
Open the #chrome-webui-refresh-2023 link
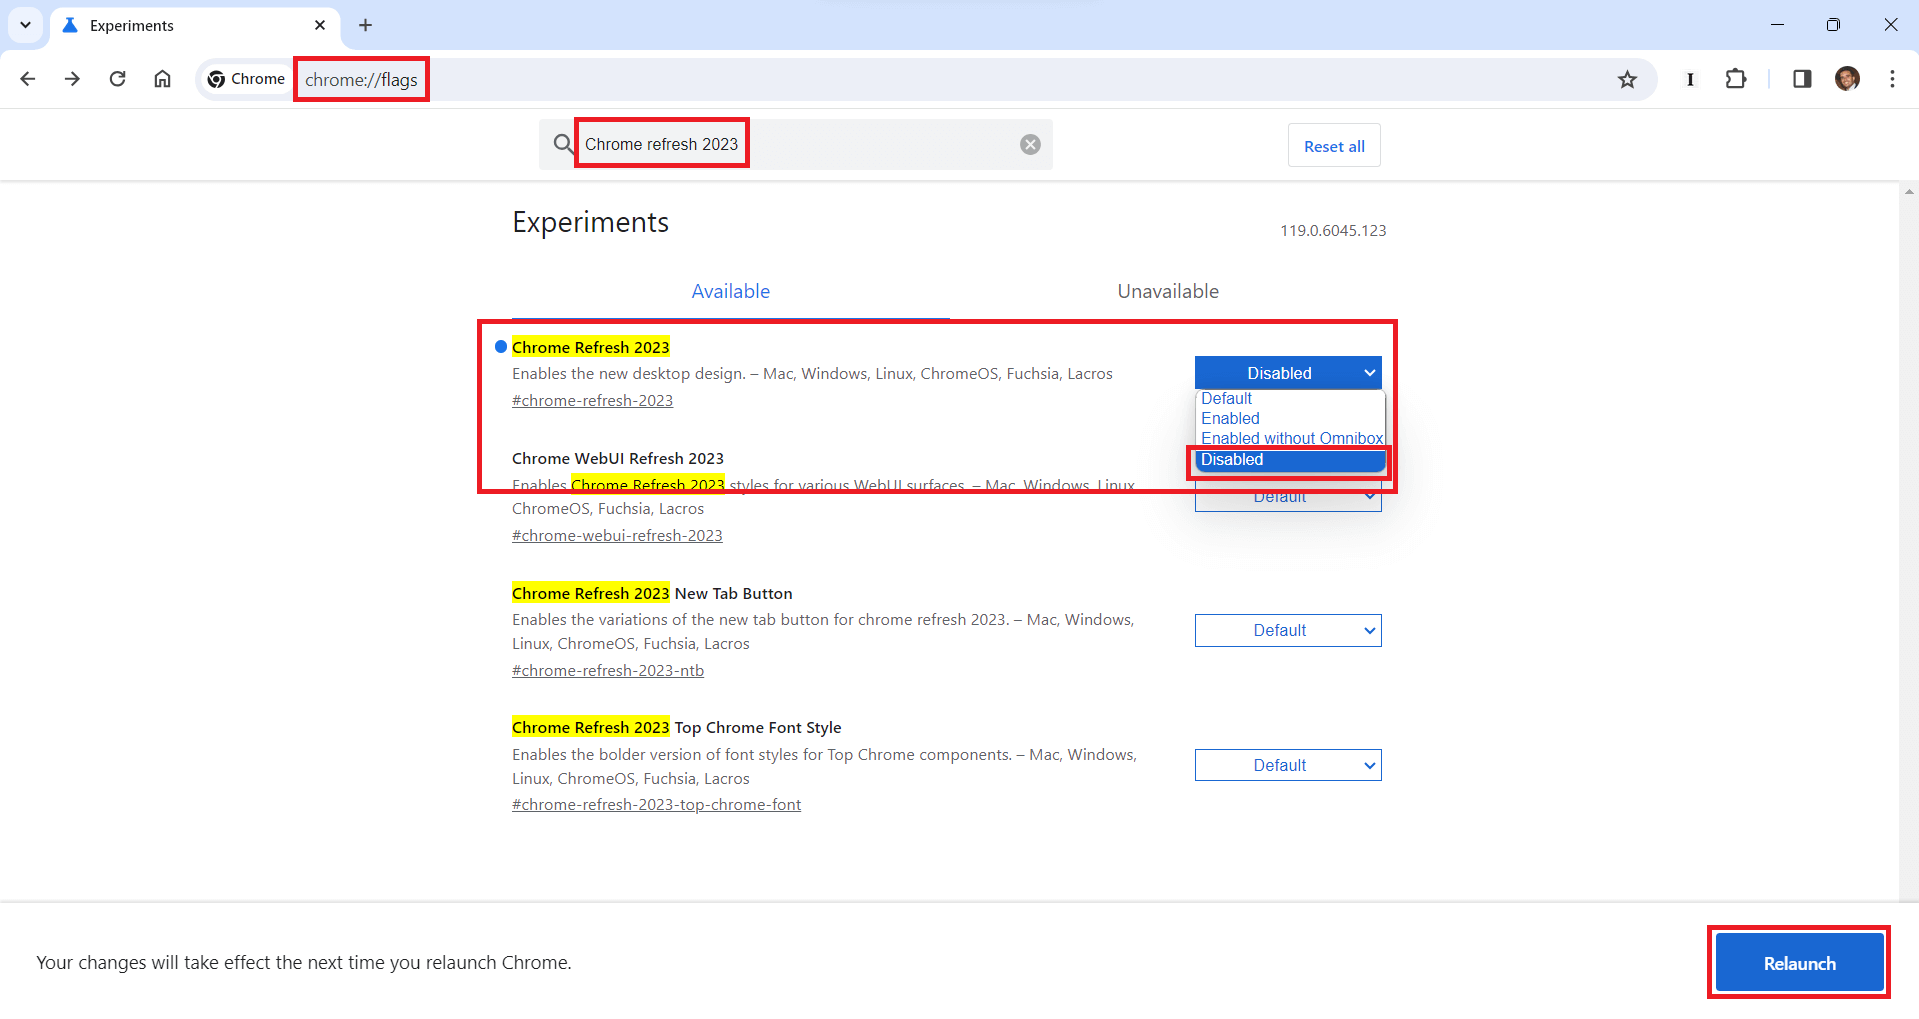617,535
